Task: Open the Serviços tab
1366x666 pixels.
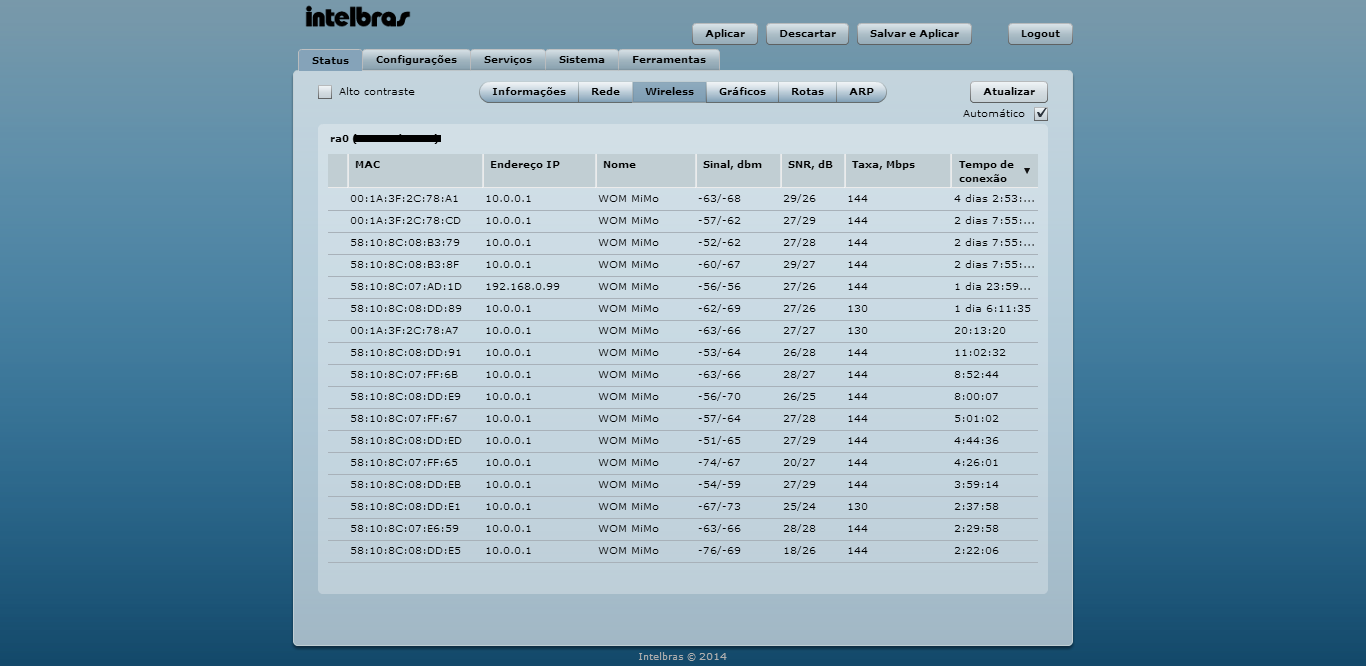Action: pos(508,60)
